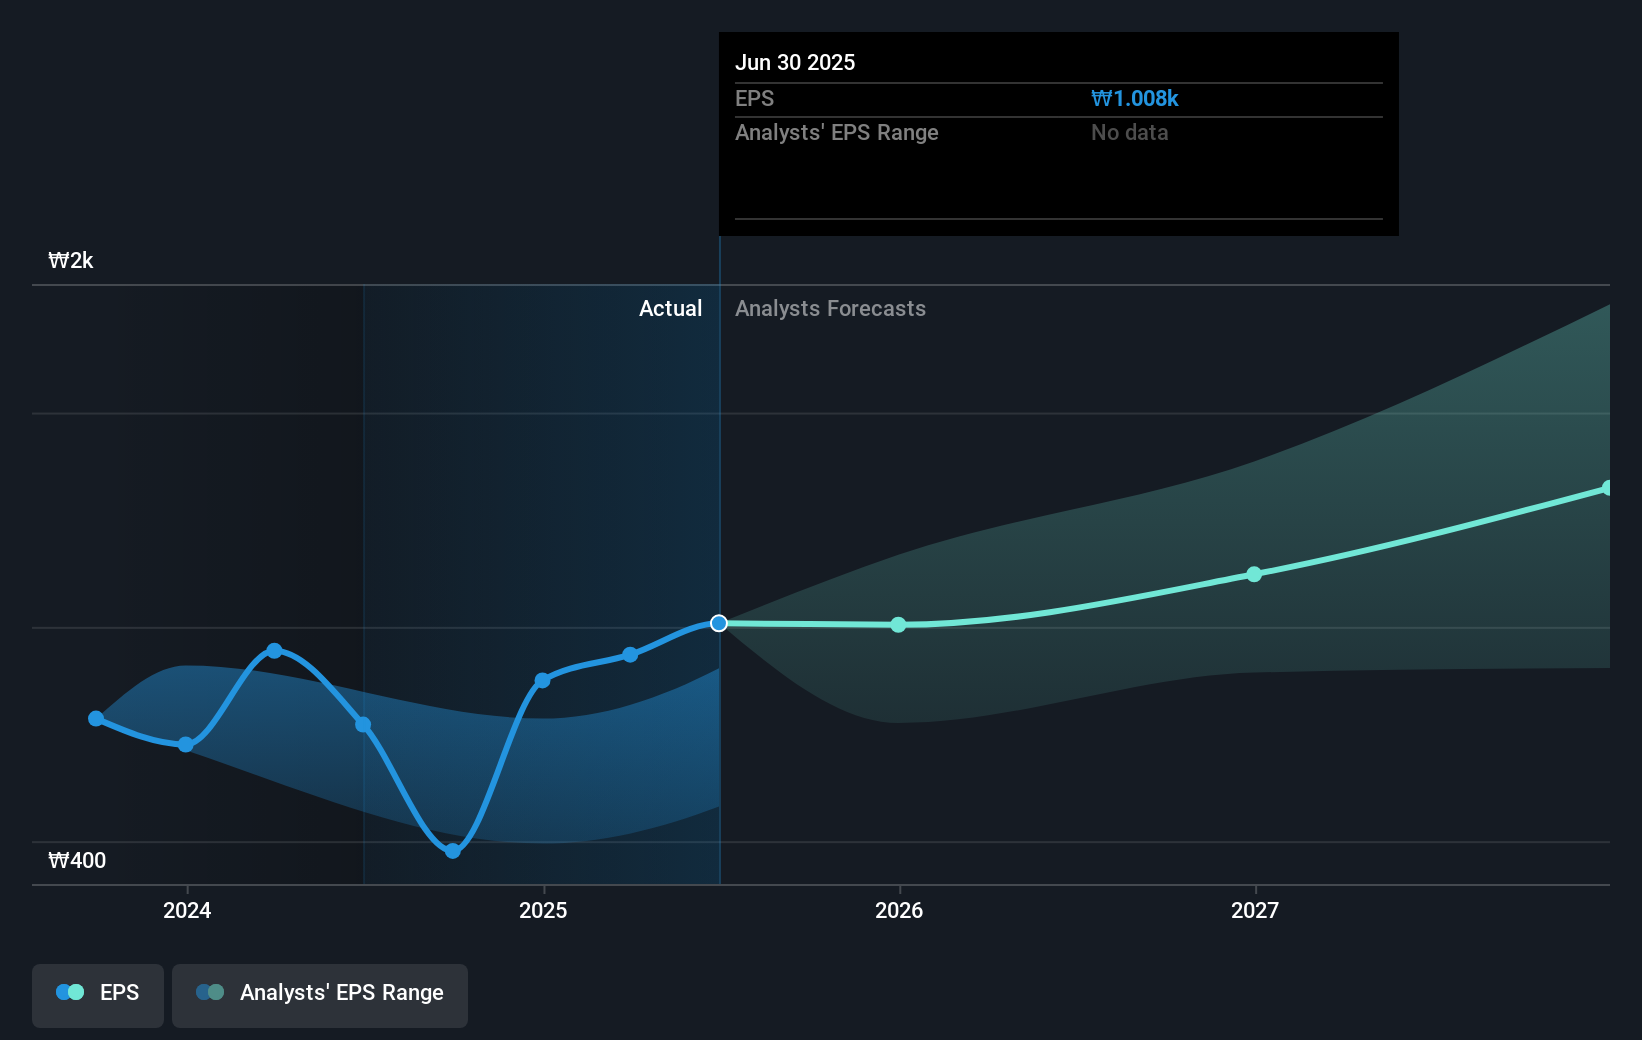The width and height of the screenshot is (1642, 1040).
Task: Click the 2024 x-axis year label
Action: [187, 910]
